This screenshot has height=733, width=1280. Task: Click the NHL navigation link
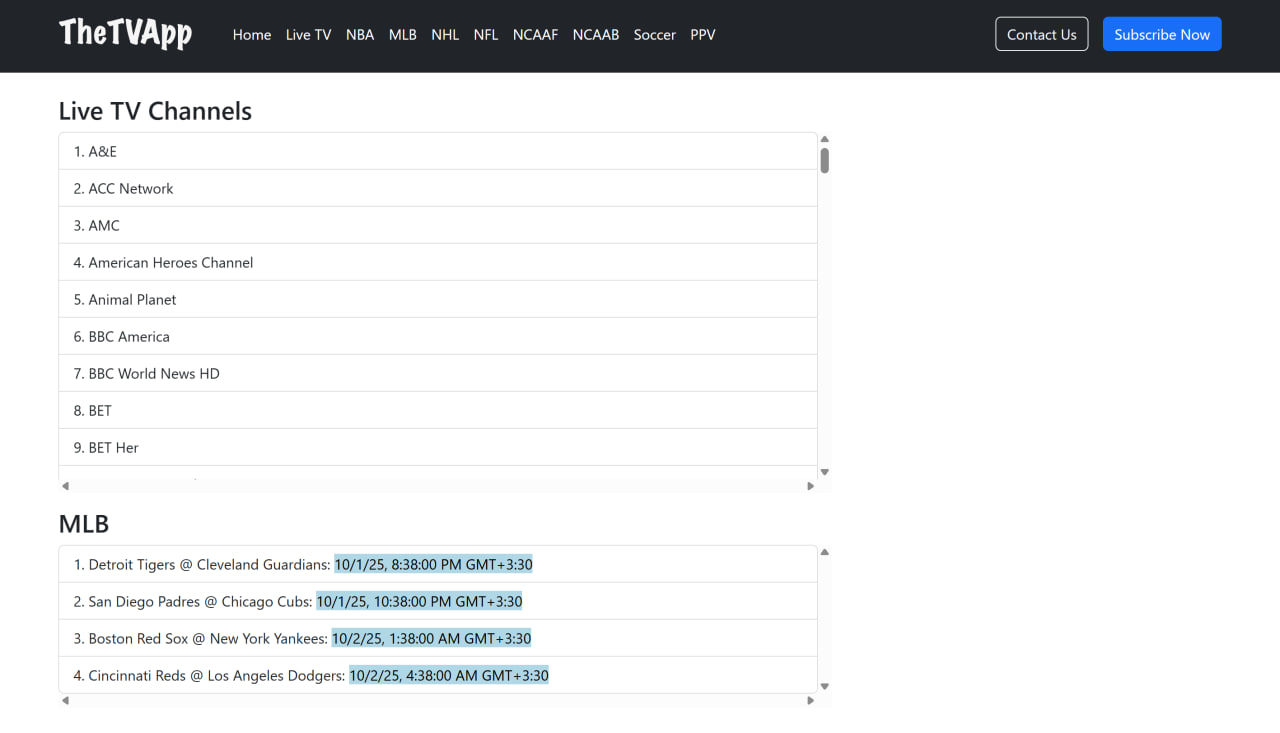pyautogui.click(x=445, y=35)
